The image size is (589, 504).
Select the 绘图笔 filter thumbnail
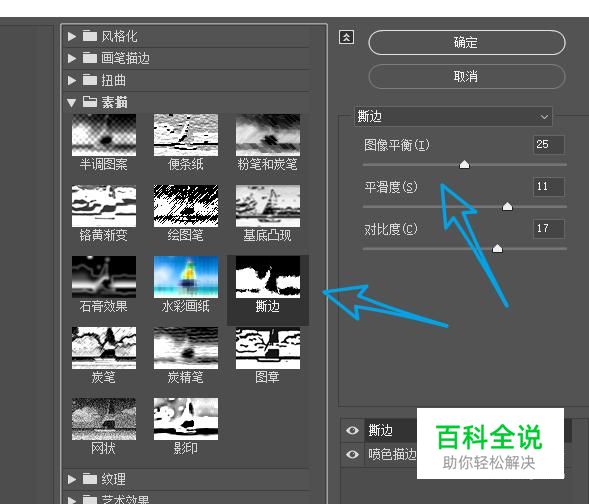coord(186,206)
